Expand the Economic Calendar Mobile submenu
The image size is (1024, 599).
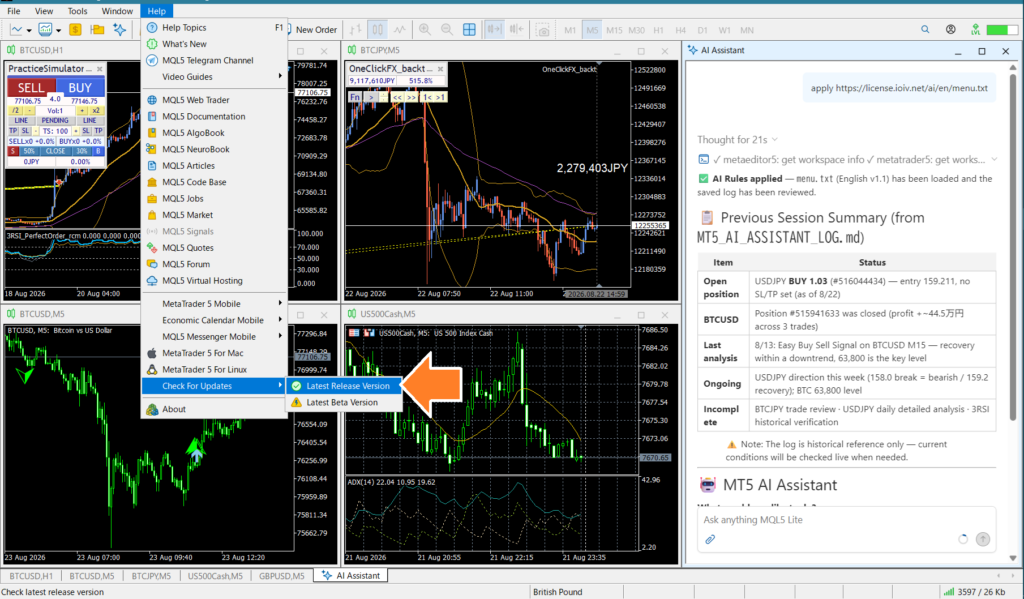[214, 320]
